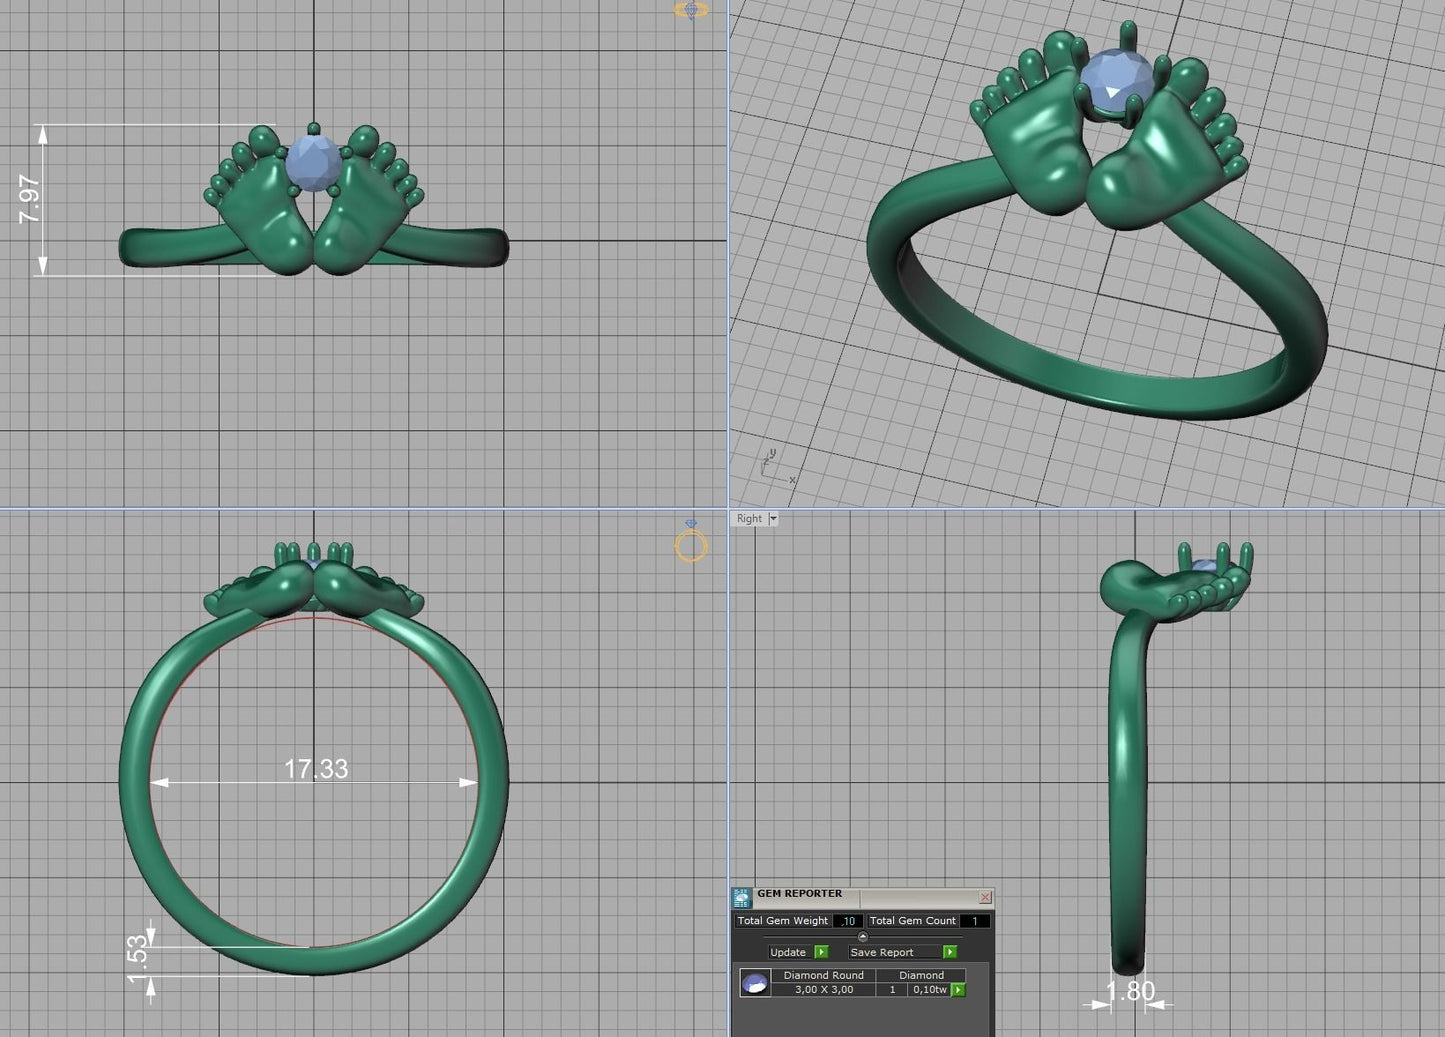Close the Gem Reporter panel
The height and width of the screenshot is (1037, 1445).
pos(985,897)
